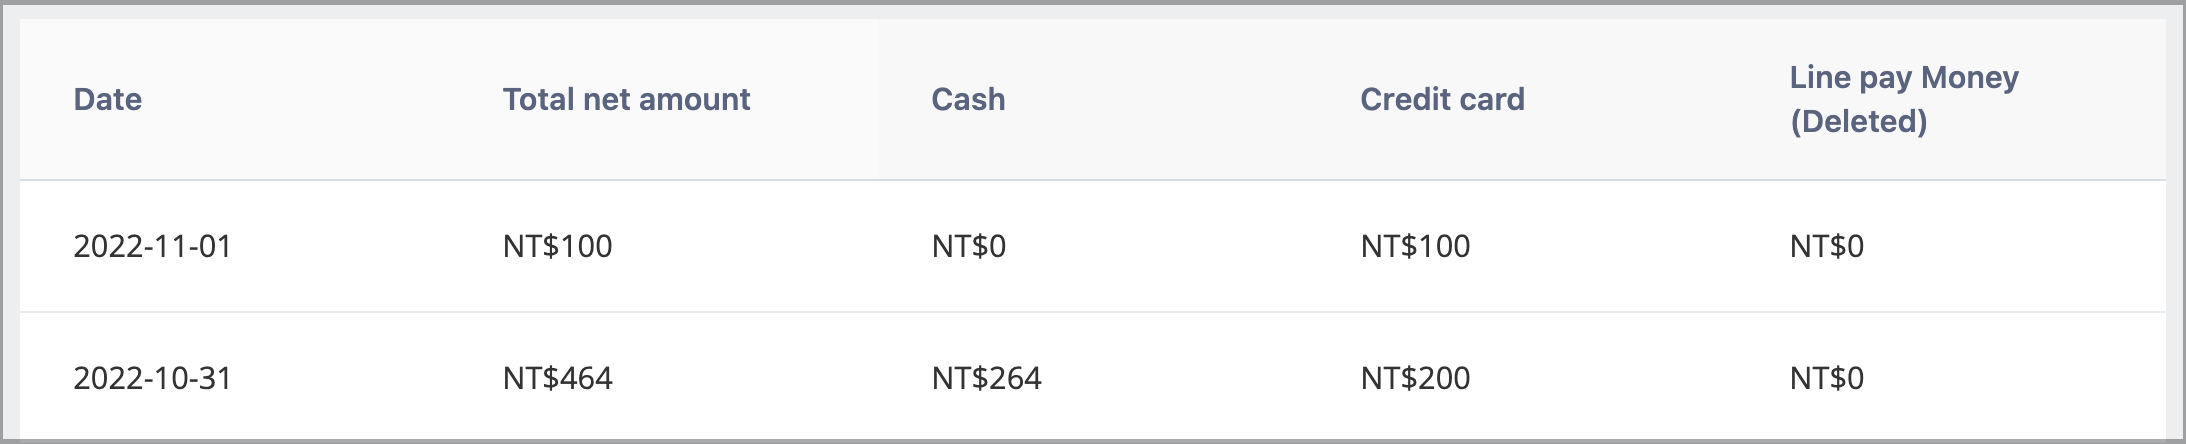Click the word (Deleted) in the header
The image size is (2186, 444).
[1858, 121]
